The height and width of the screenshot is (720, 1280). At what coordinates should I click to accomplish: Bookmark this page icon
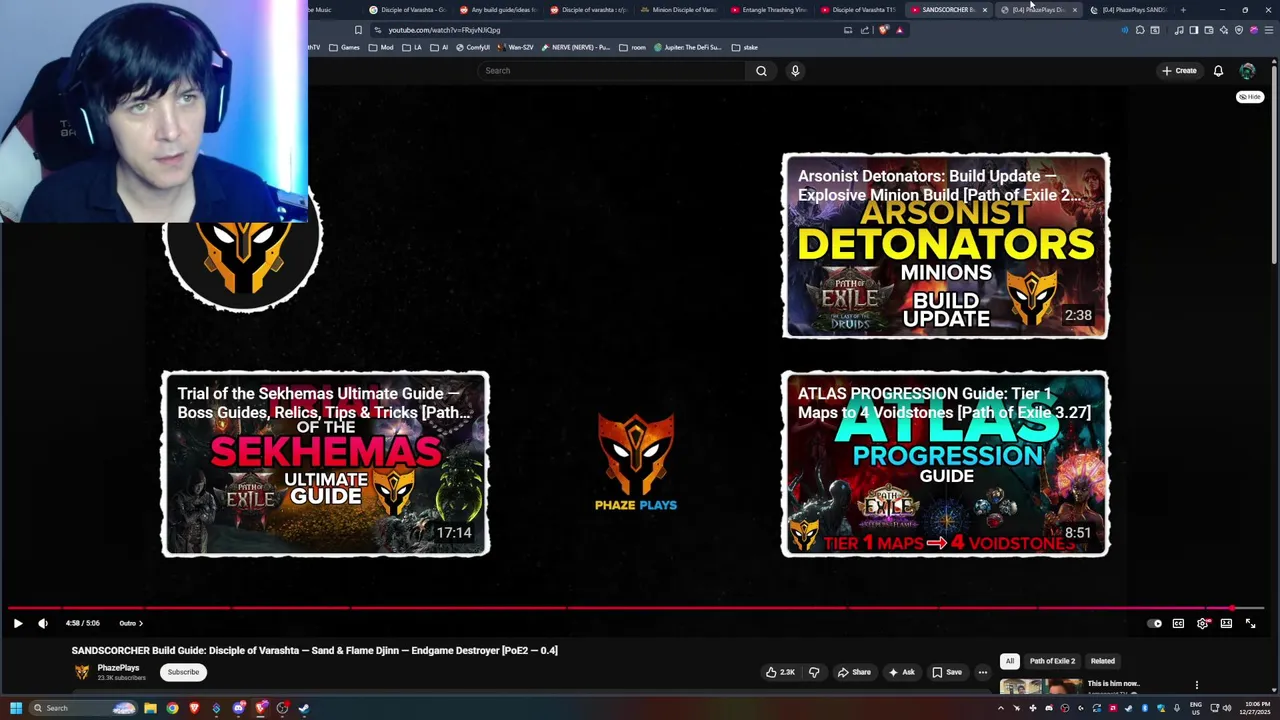(x=358, y=30)
